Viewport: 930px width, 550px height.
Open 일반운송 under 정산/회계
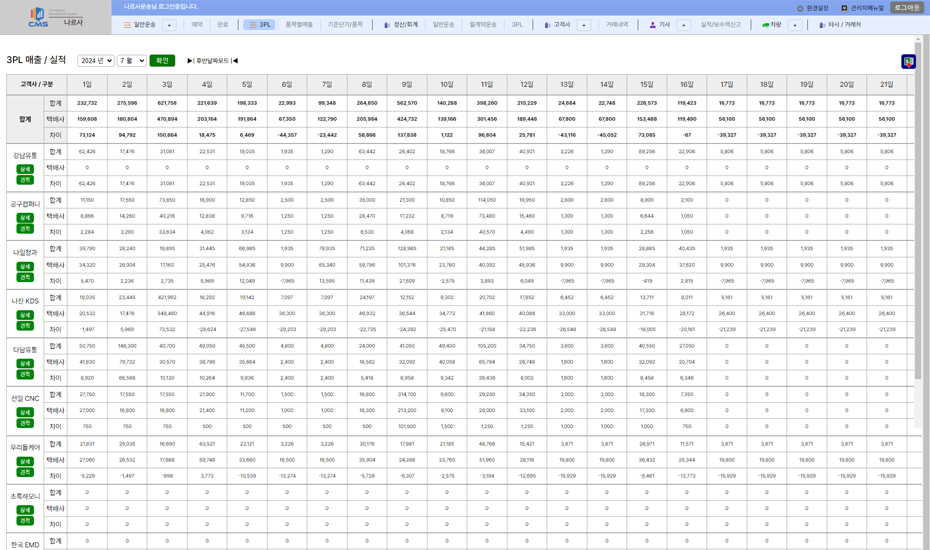443,25
